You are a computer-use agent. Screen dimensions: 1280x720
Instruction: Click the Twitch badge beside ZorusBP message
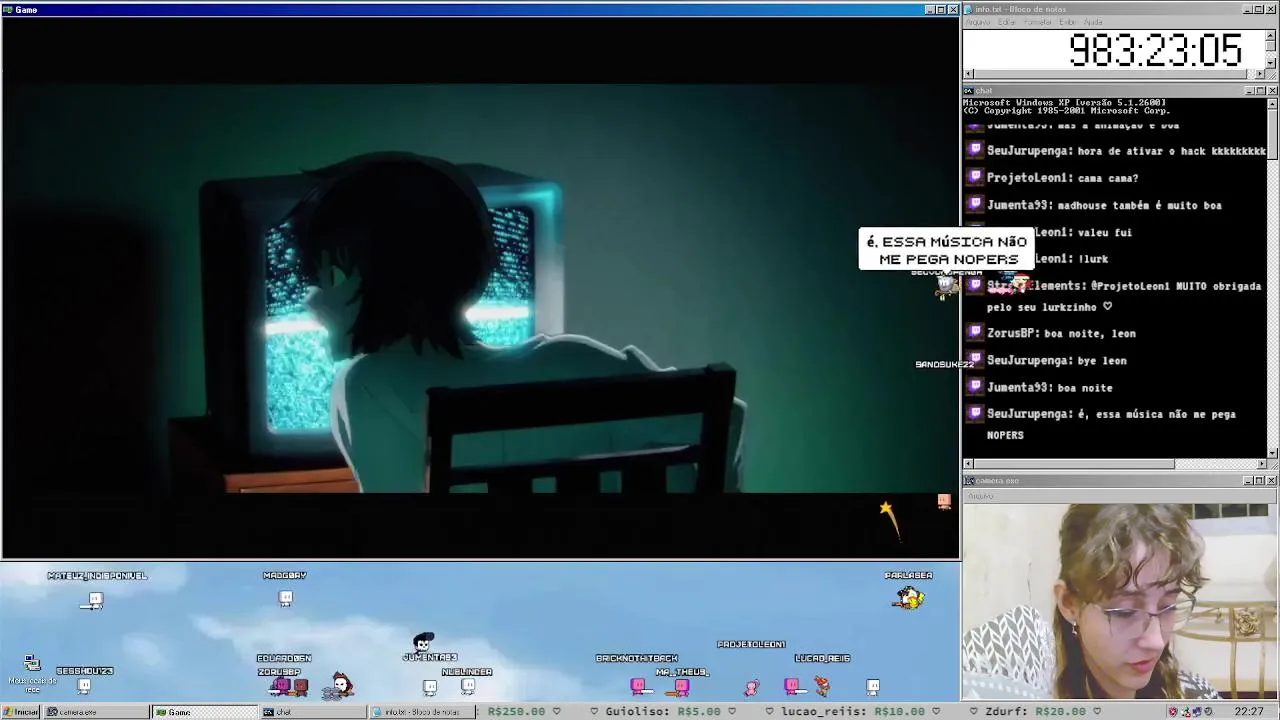[x=975, y=332]
